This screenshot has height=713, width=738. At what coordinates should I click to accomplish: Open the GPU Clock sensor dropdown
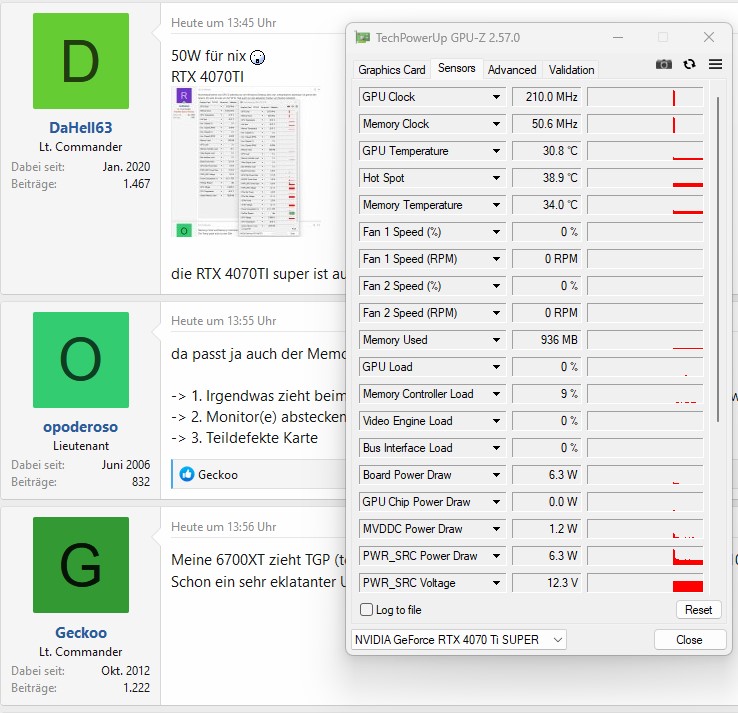tap(496, 97)
